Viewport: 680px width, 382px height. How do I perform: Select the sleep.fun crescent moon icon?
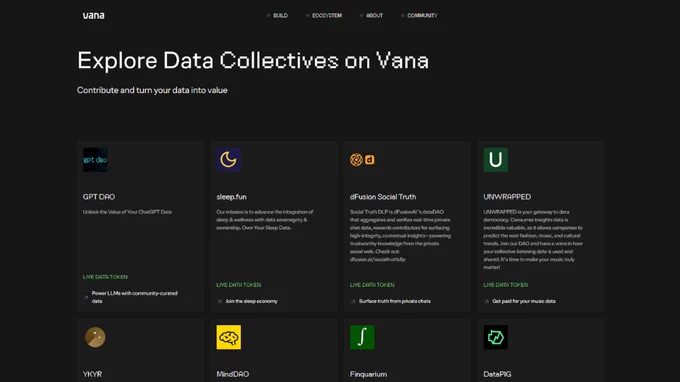[x=229, y=160]
